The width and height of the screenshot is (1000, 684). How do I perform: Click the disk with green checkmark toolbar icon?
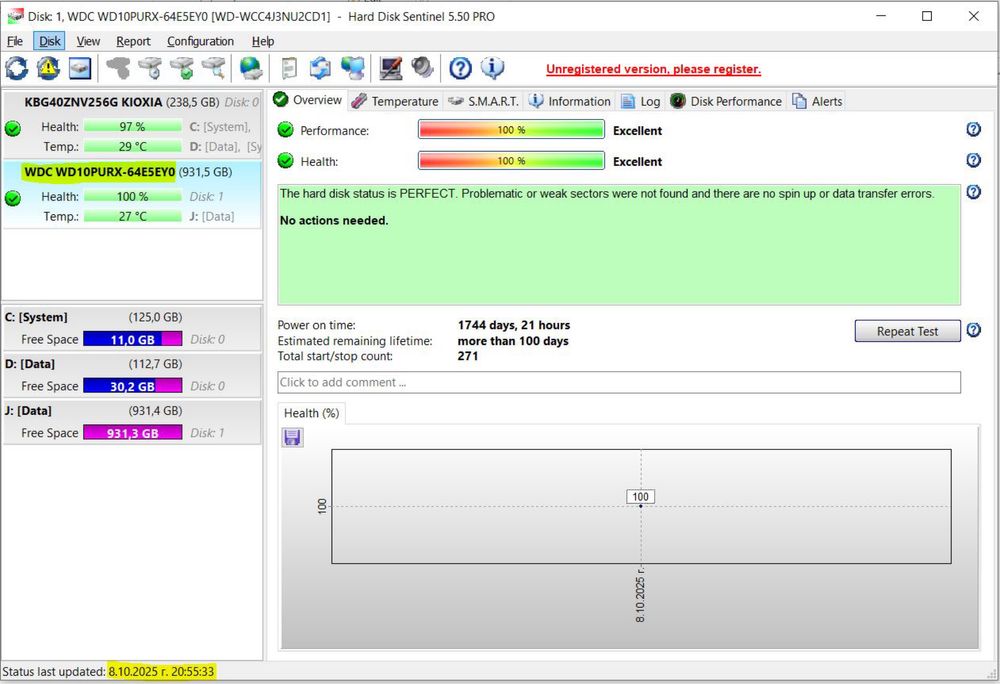[x=182, y=68]
